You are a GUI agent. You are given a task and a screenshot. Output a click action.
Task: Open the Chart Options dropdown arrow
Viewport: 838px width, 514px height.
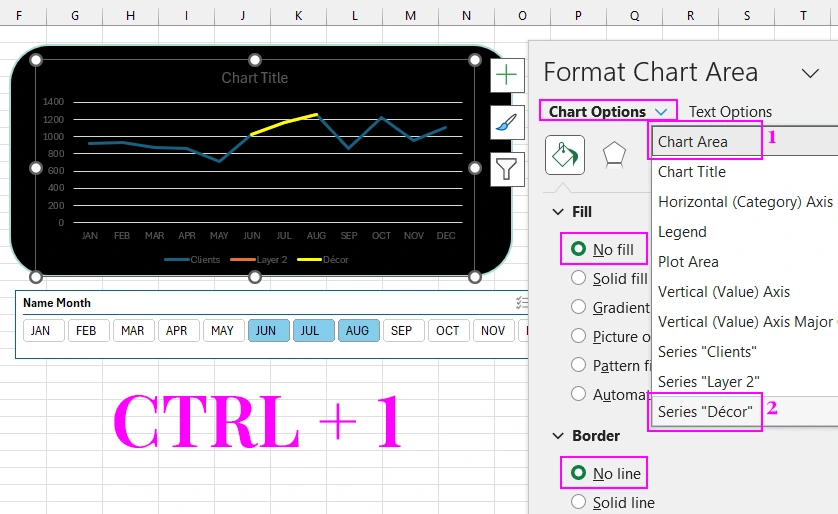click(x=661, y=112)
